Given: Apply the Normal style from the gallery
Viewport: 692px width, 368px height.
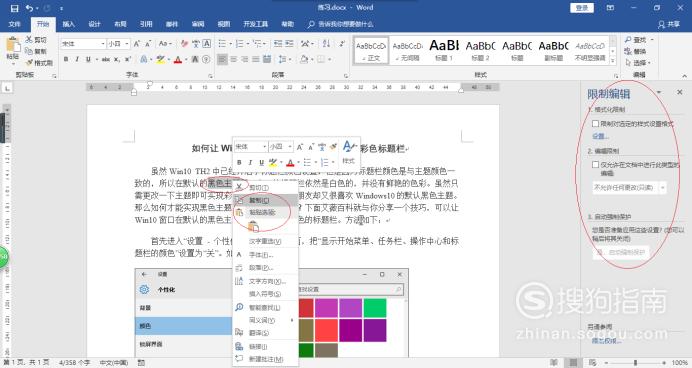Looking at the screenshot, I should point(371,50).
